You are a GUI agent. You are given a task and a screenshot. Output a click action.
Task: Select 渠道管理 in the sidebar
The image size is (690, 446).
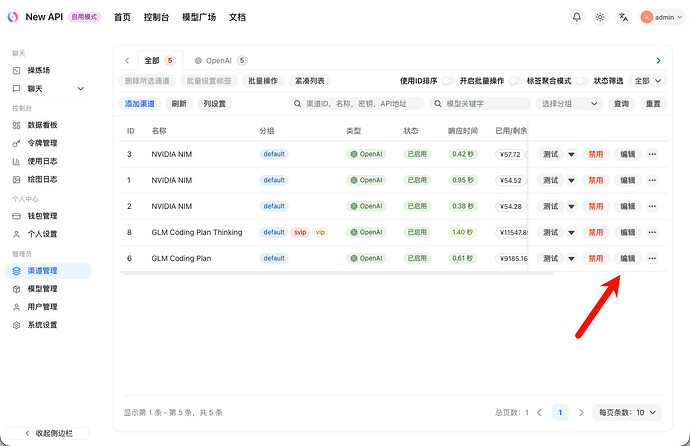pos(48,271)
